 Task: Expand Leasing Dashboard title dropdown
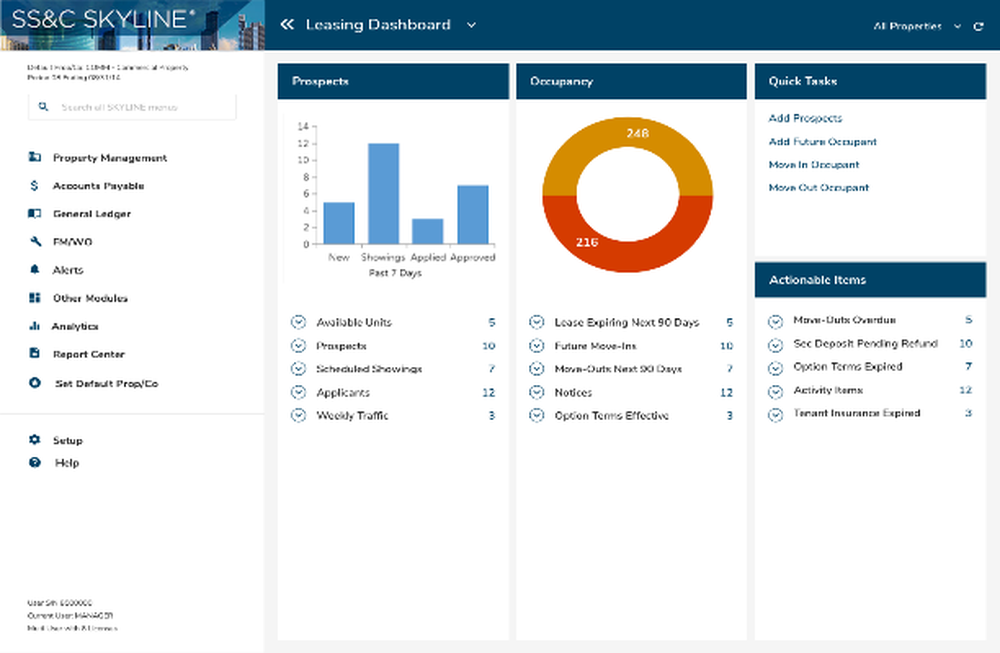(x=471, y=26)
